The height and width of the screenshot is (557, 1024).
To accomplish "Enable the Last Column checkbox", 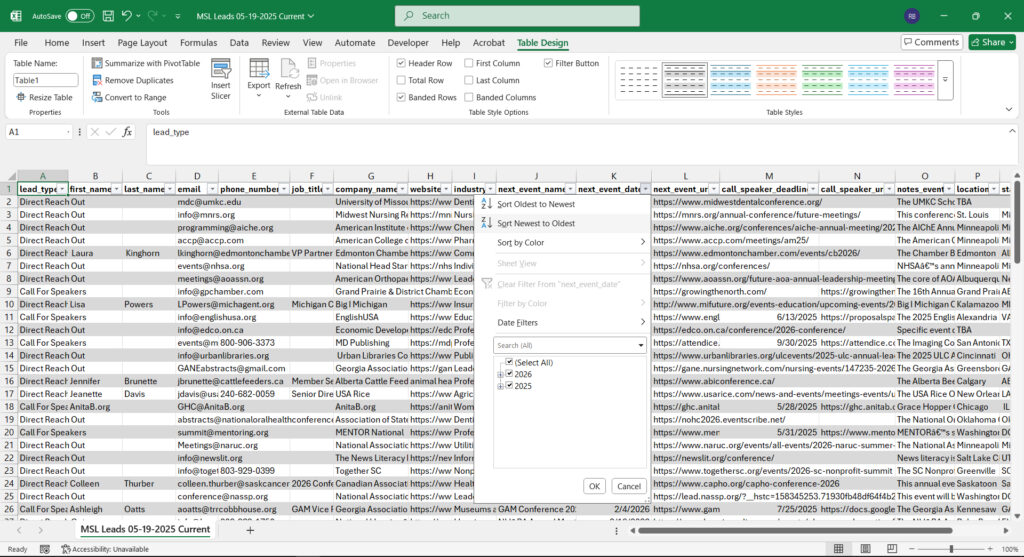I will (469, 80).
